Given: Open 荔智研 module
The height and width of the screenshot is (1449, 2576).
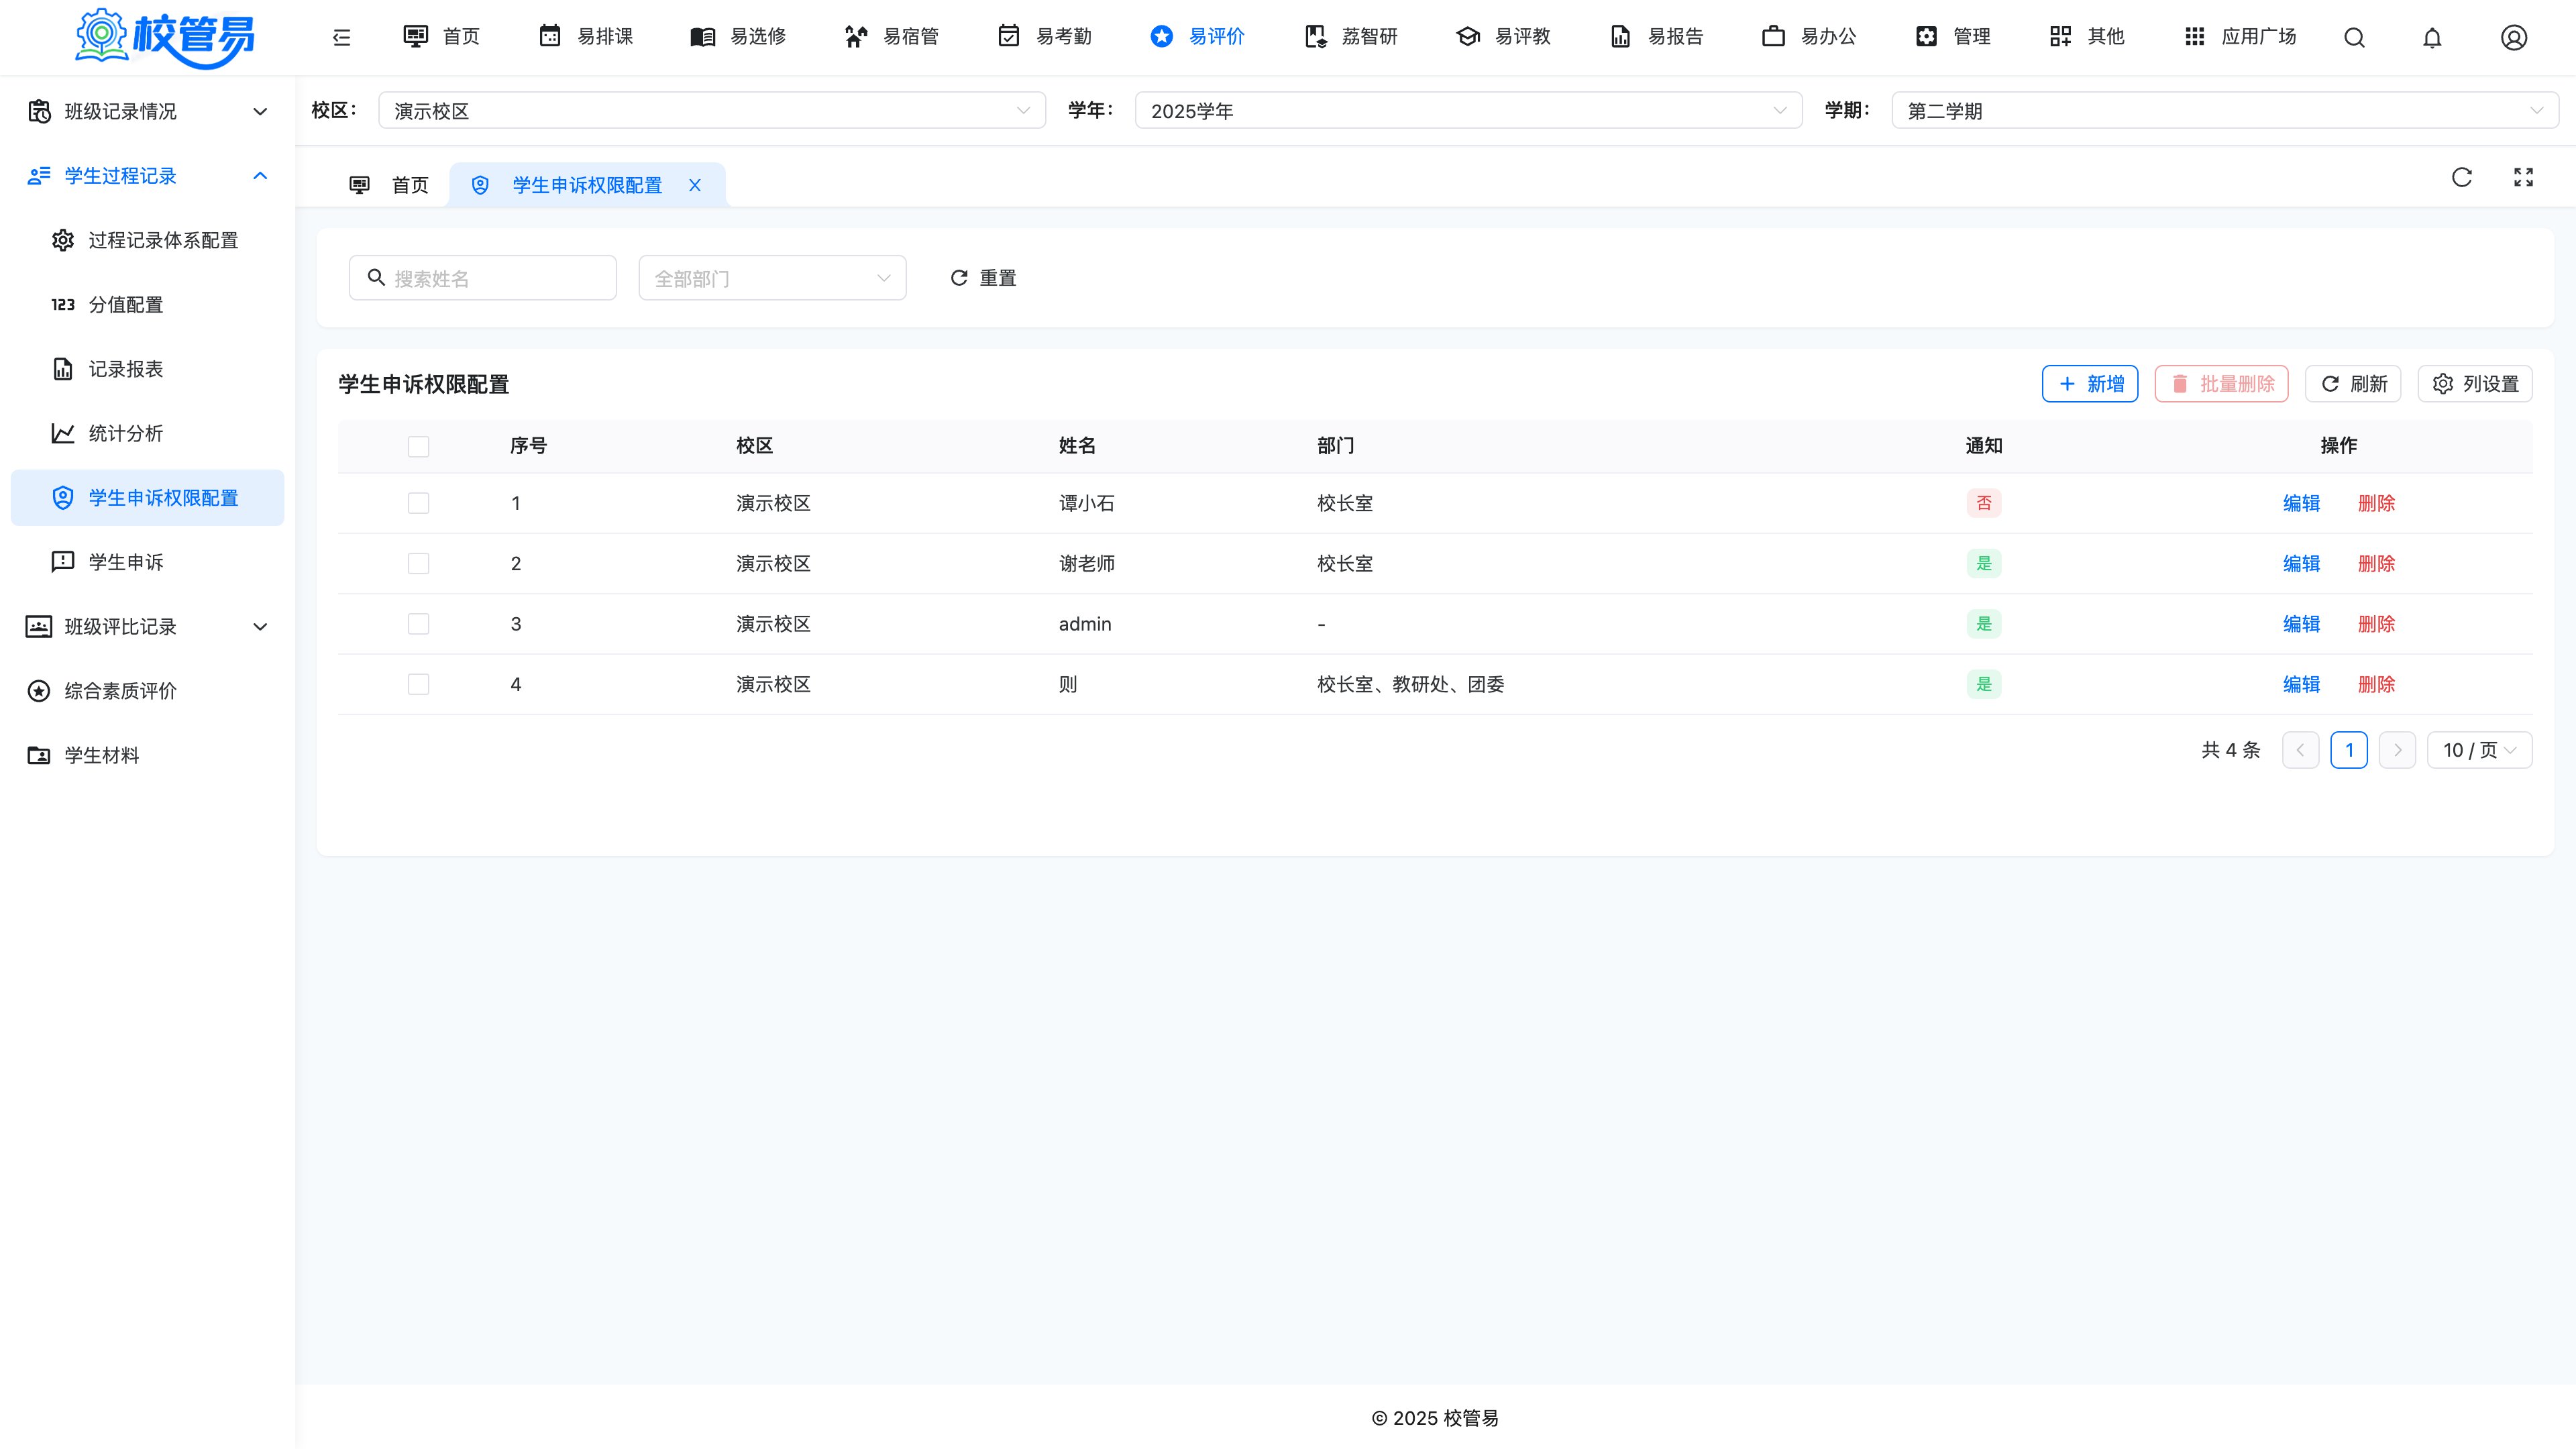Looking at the screenshot, I should point(1351,37).
